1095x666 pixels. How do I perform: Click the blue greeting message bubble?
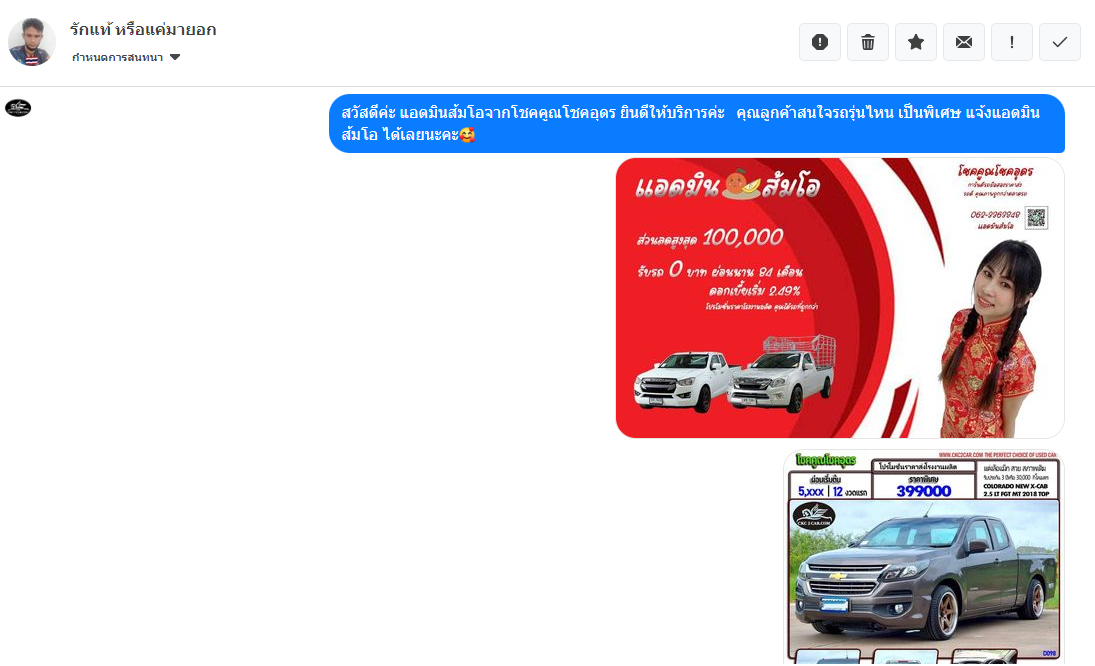(697, 124)
